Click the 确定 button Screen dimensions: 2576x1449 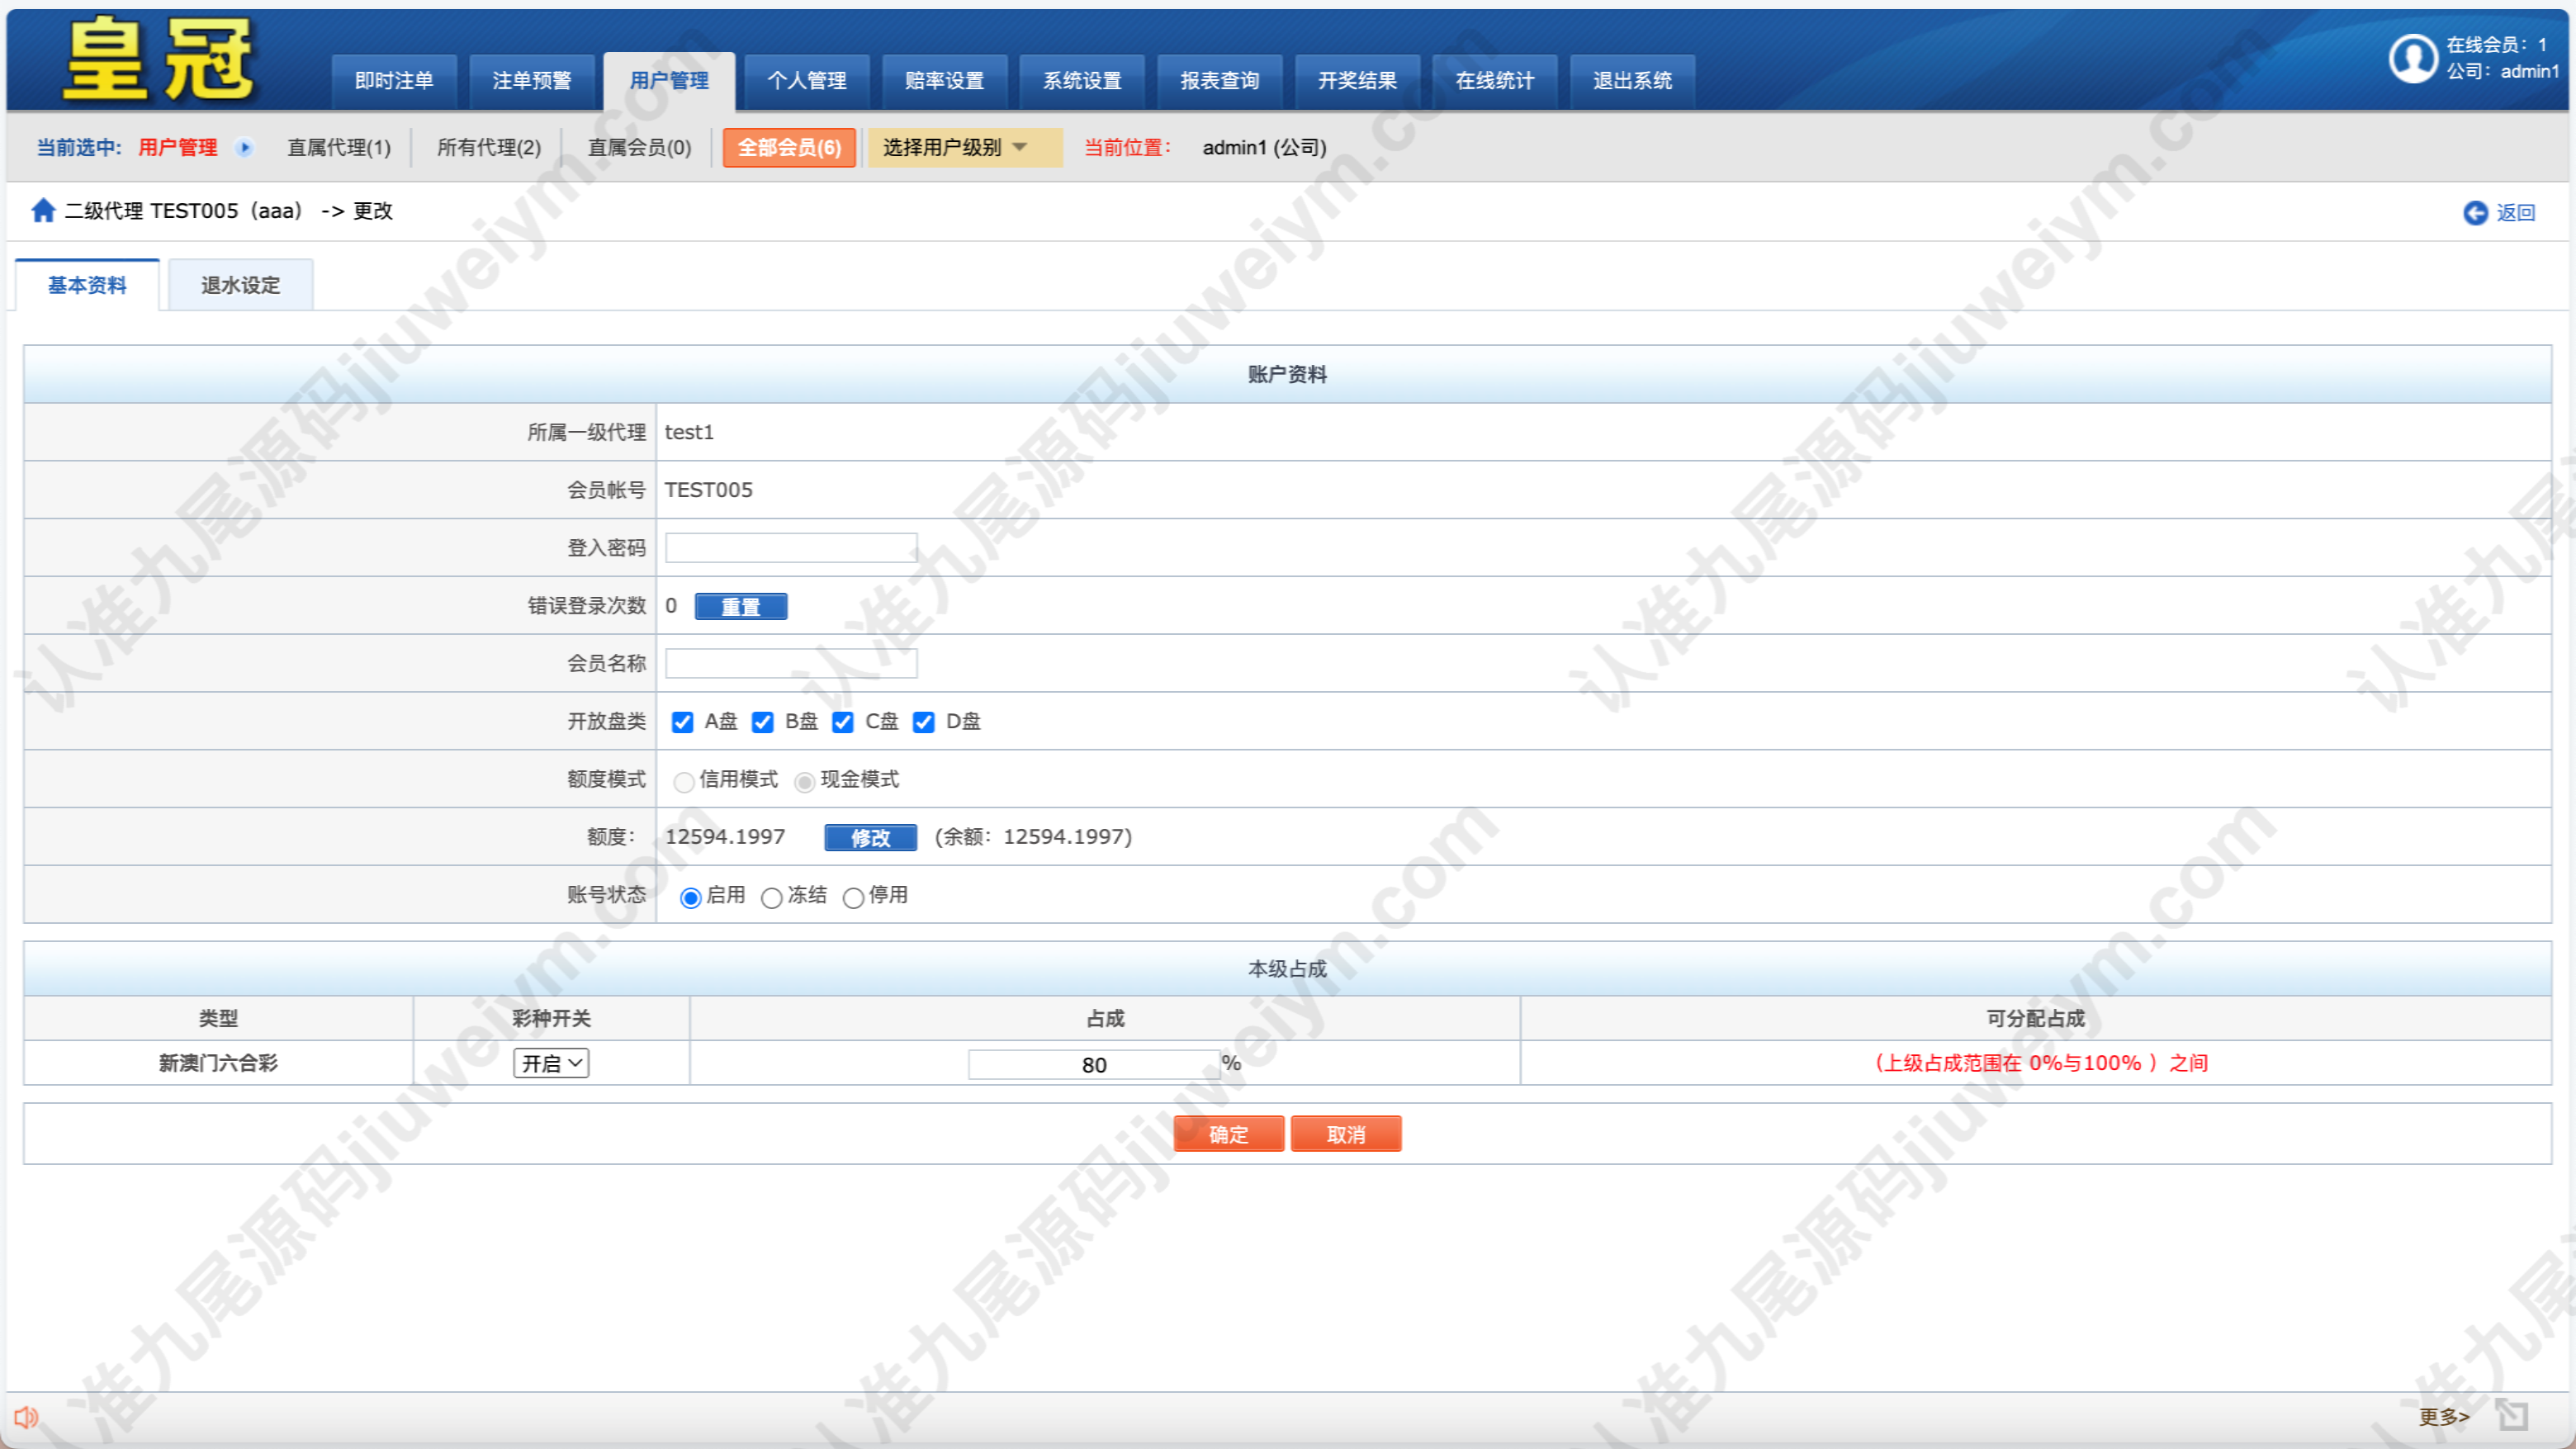coord(1228,1135)
